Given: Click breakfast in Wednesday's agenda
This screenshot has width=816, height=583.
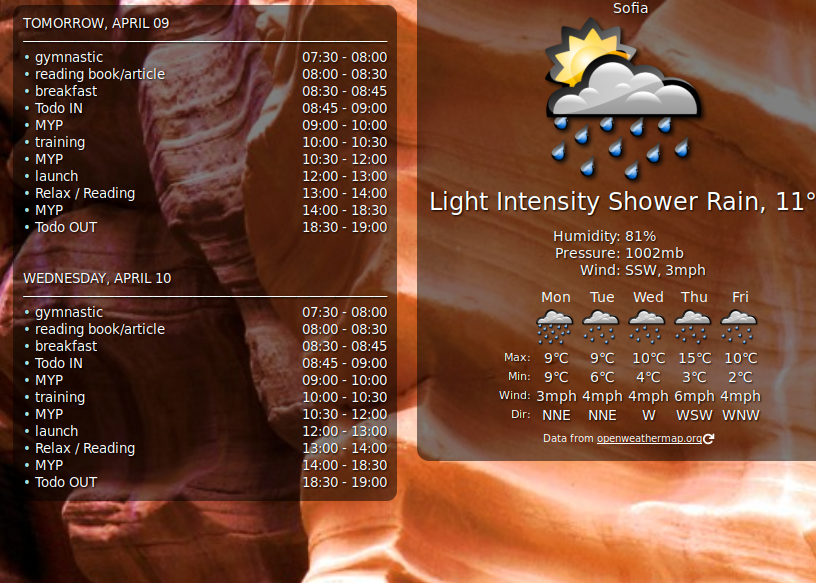Looking at the screenshot, I should (66, 346).
